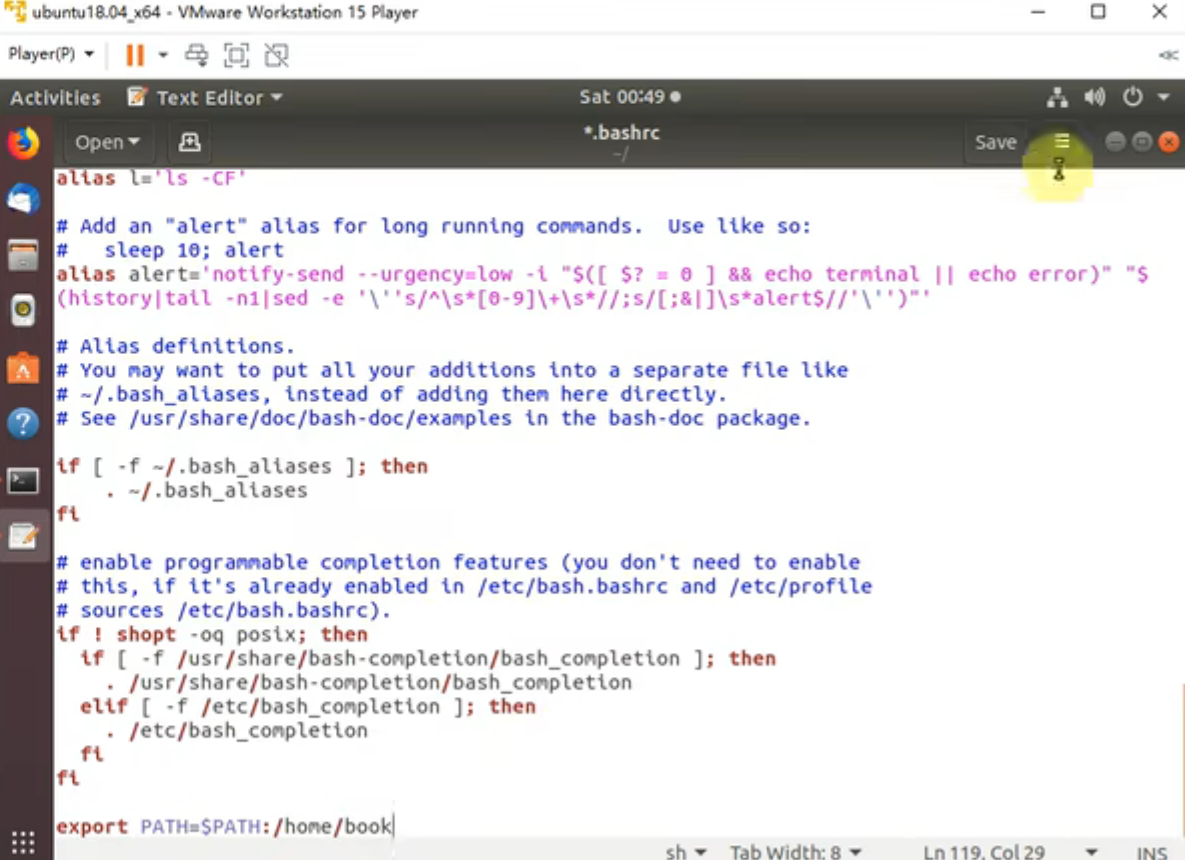Click the '*.bashrc' title in header bar
Image resolution: width=1185 pixels, height=860 pixels.
(621, 133)
